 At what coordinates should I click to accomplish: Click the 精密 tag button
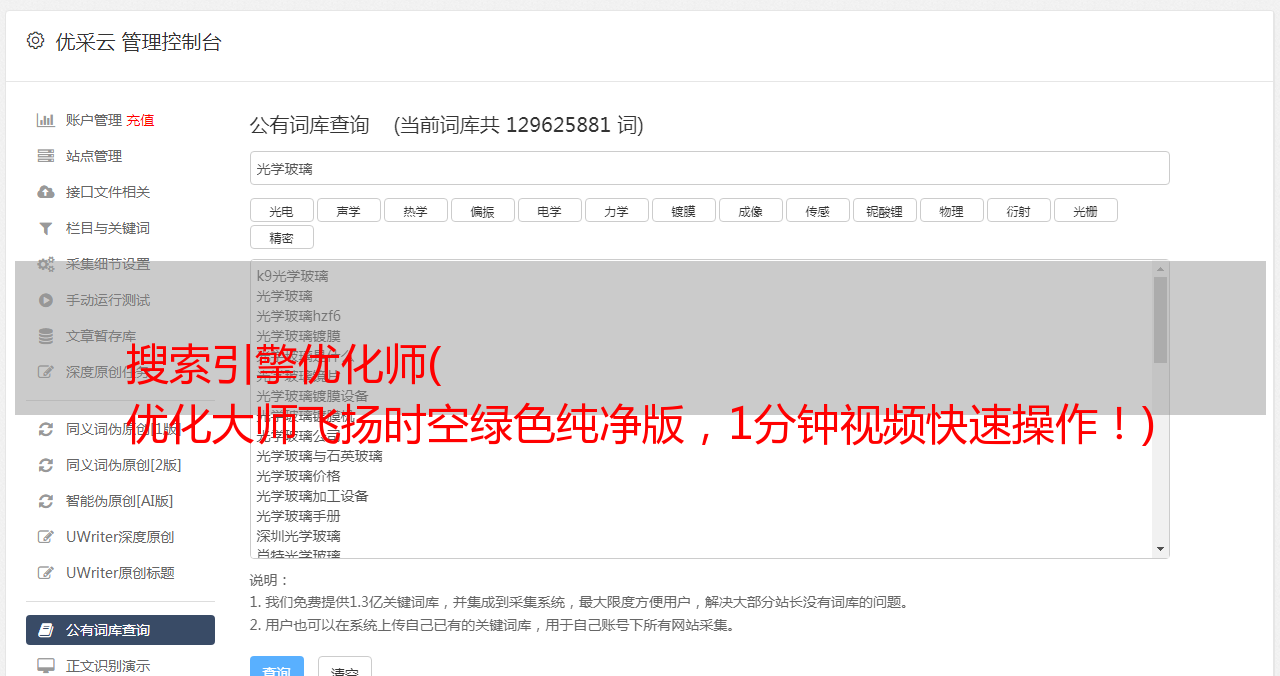click(x=281, y=237)
